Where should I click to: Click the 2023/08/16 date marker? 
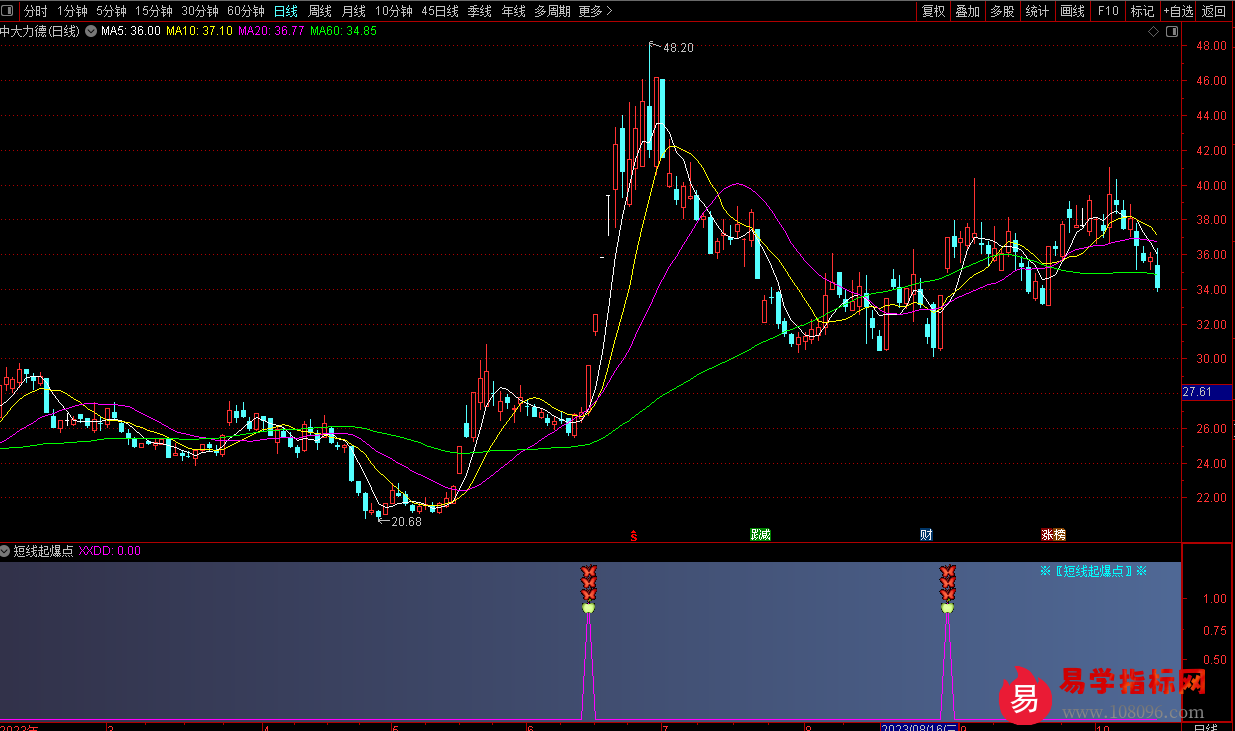click(x=919, y=727)
